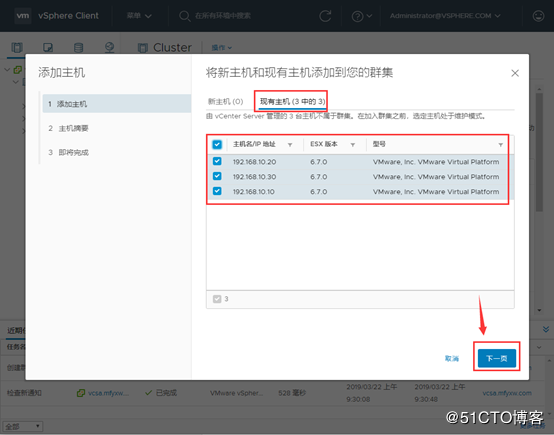The height and width of the screenshot is (435, 554).
Task: Click the footer selected-count checkbox
Action: coord(217,299)
